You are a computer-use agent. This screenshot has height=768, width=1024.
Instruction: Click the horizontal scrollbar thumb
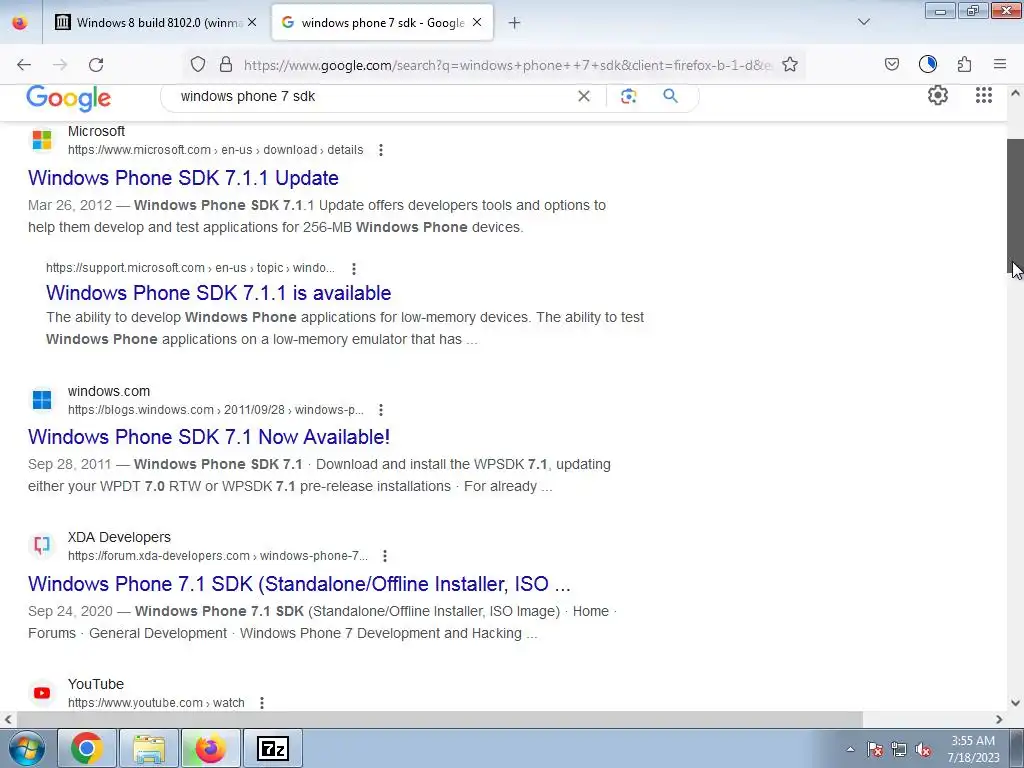pyautogui.click(x=439, y=719)
